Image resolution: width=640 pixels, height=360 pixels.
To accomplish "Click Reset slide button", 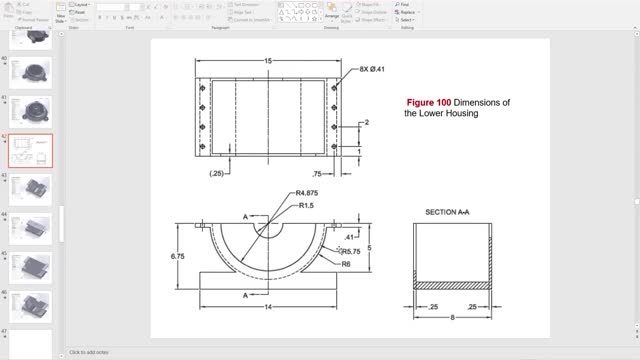I will tap(78, 12).
